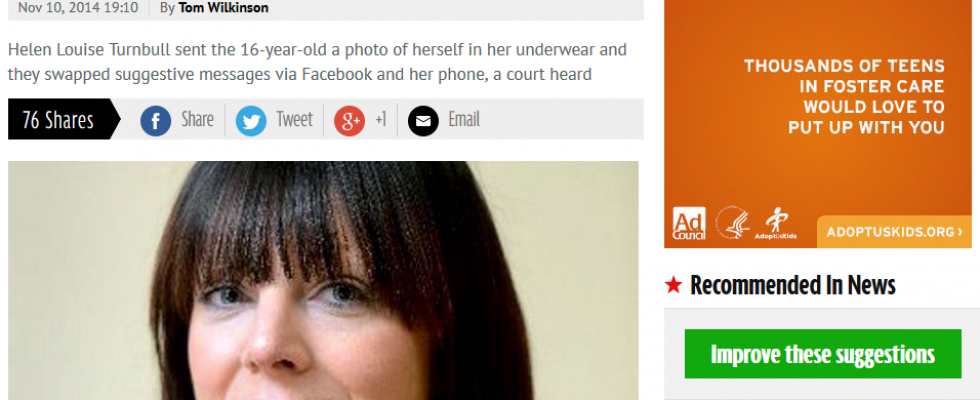980x400 pixels.
Task: Click the orange foster care advertisement text
Action: (x=844, y=96)
